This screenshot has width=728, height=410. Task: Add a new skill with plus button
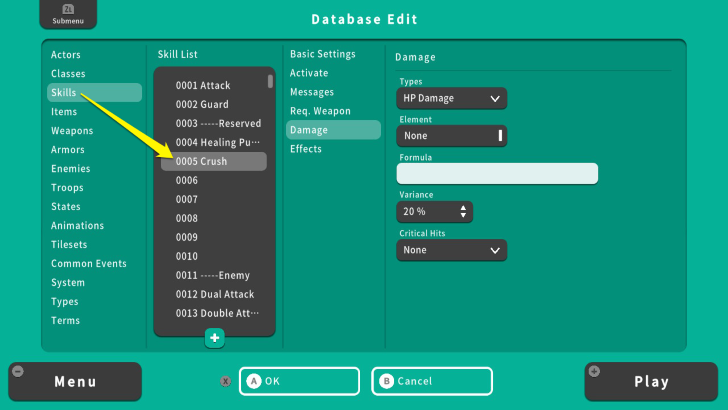(214, 338)
